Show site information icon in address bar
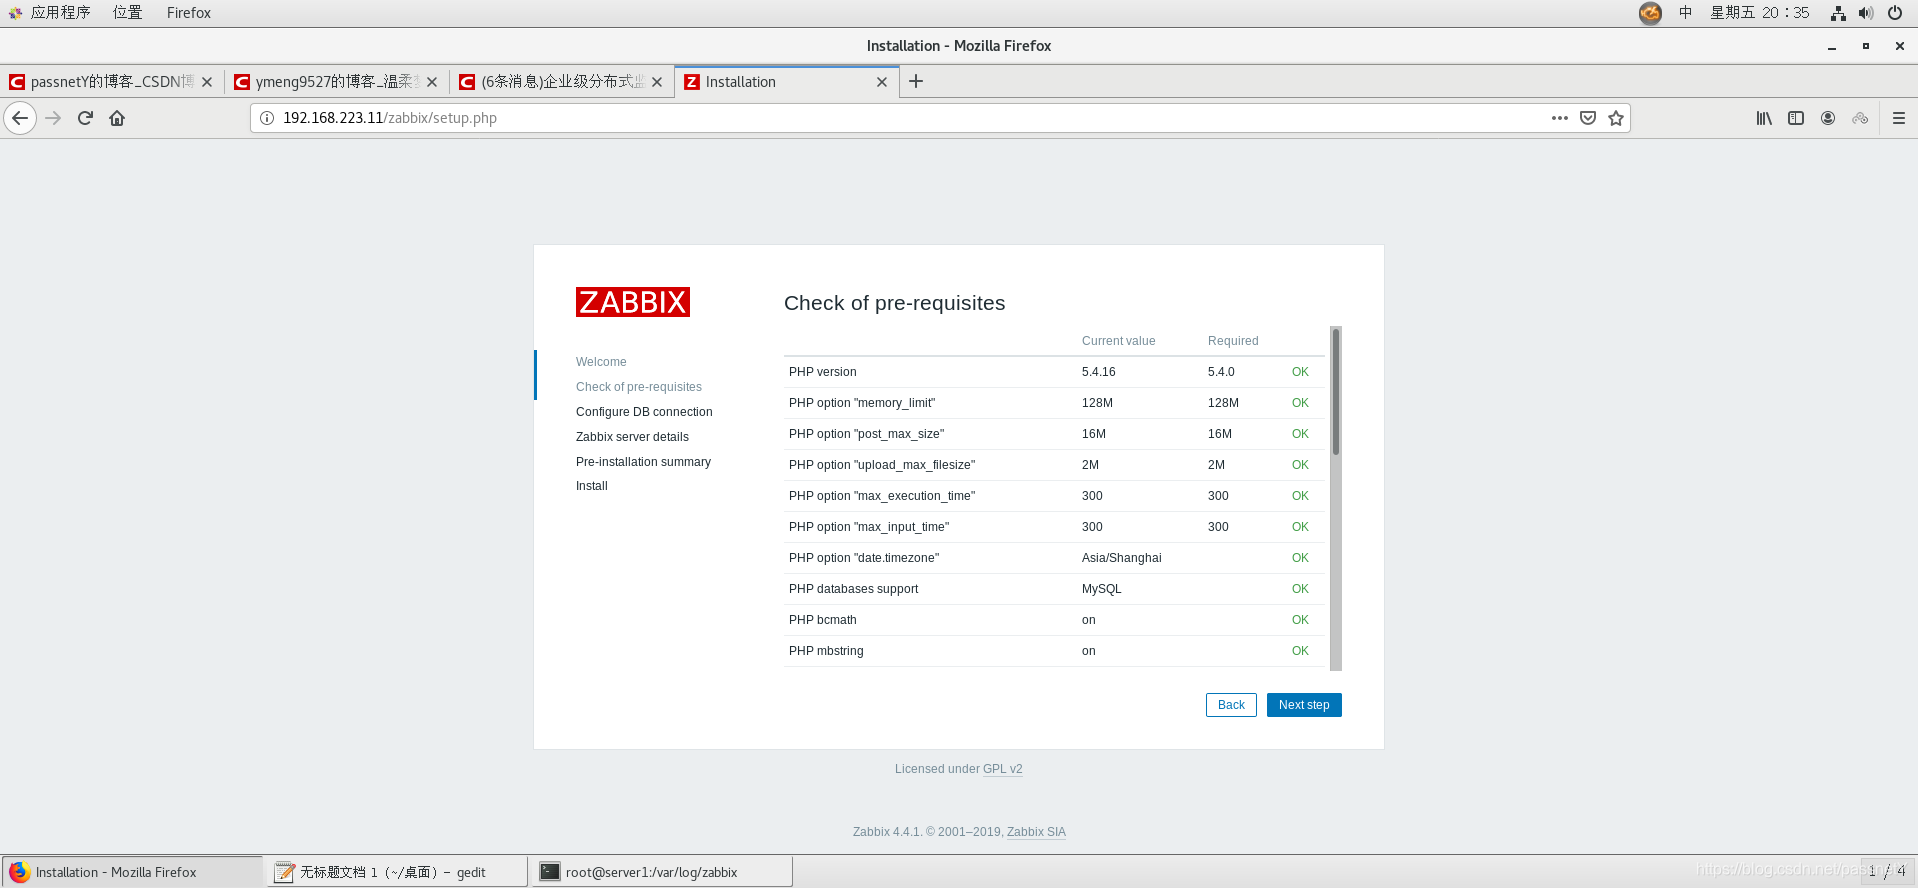 (267, 118)
